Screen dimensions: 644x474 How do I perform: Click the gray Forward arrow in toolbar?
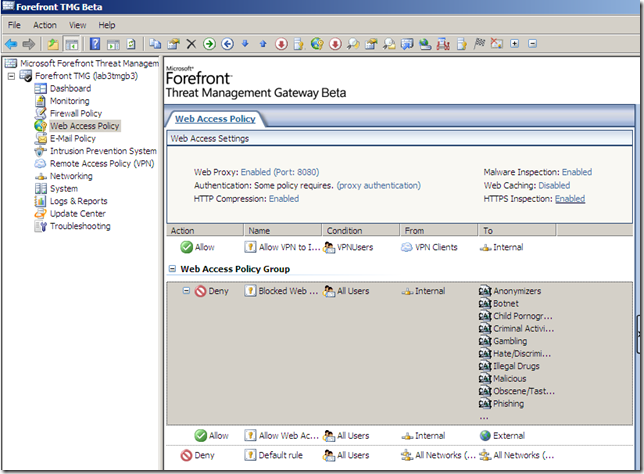[x=29, y=44]
